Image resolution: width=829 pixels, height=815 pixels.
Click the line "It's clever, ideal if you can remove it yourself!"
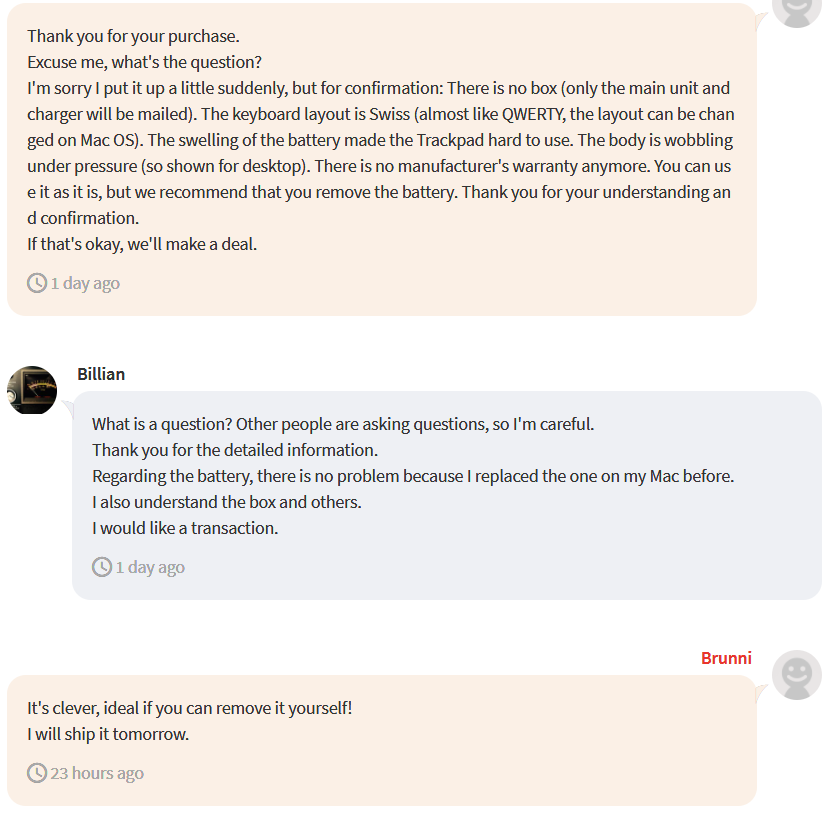190,708
